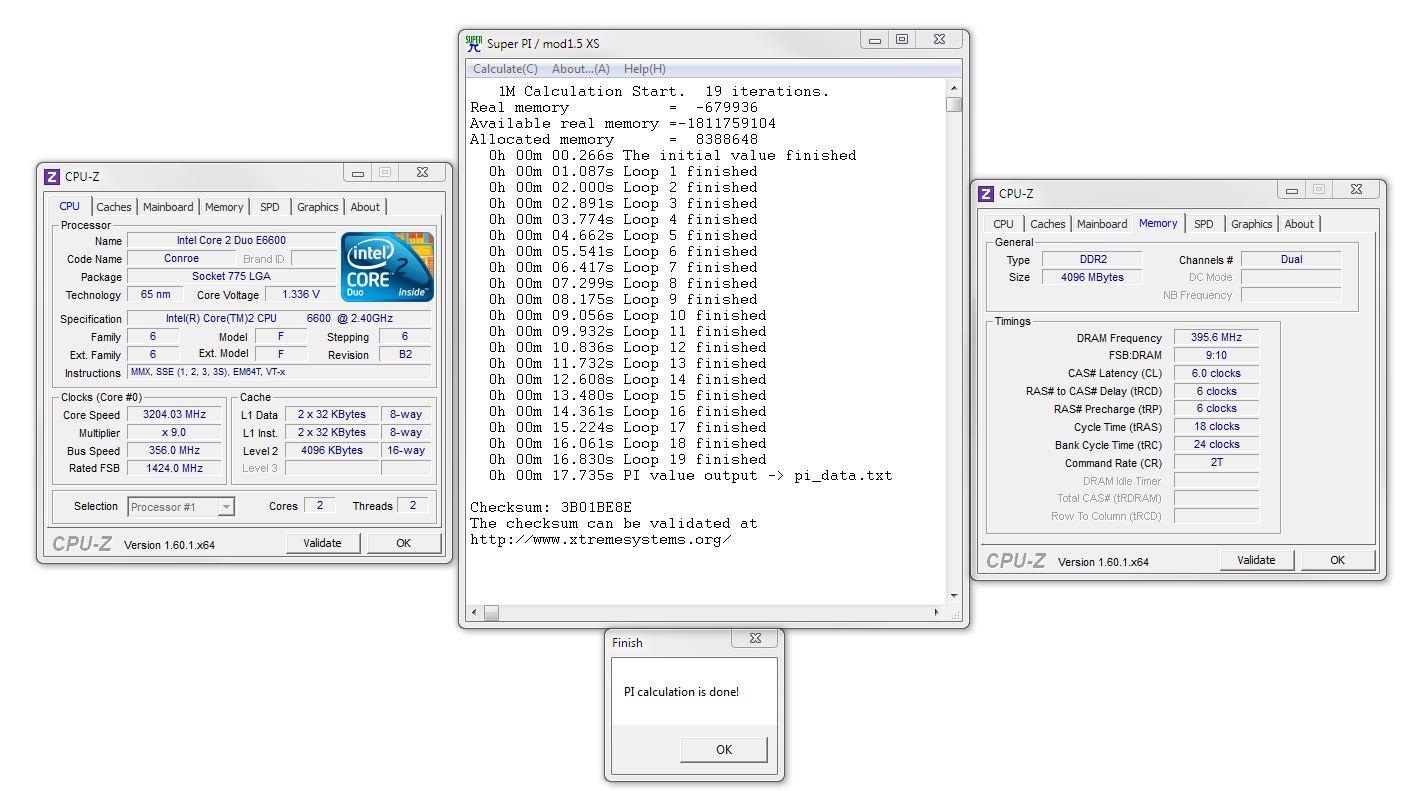1423x791 pixels.
Task: Close the Finish dialog with its X button
Action: (755, 638)
